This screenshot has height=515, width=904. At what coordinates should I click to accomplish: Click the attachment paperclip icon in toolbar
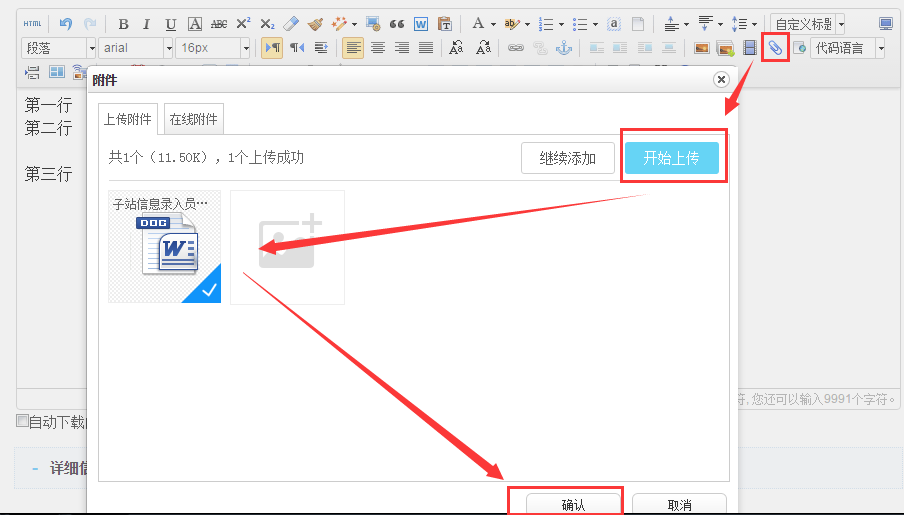point(775,47)
